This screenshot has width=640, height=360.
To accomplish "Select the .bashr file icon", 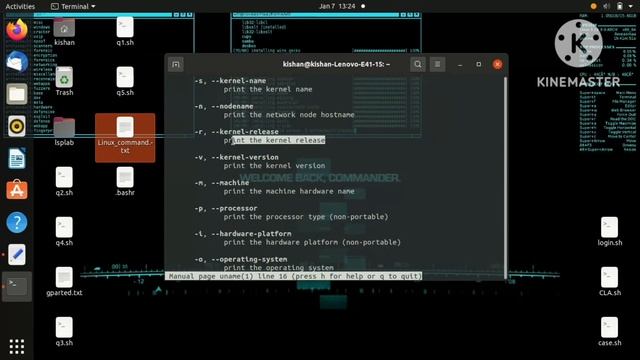I will click(125, 181).
